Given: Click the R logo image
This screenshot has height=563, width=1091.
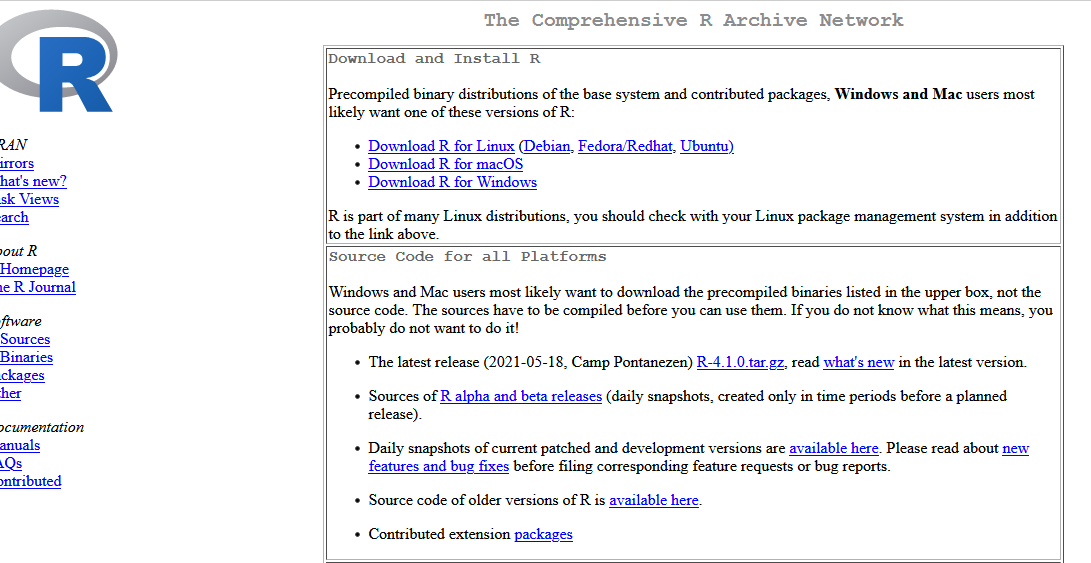Looking at the screenshot, I should click(60, 62).
